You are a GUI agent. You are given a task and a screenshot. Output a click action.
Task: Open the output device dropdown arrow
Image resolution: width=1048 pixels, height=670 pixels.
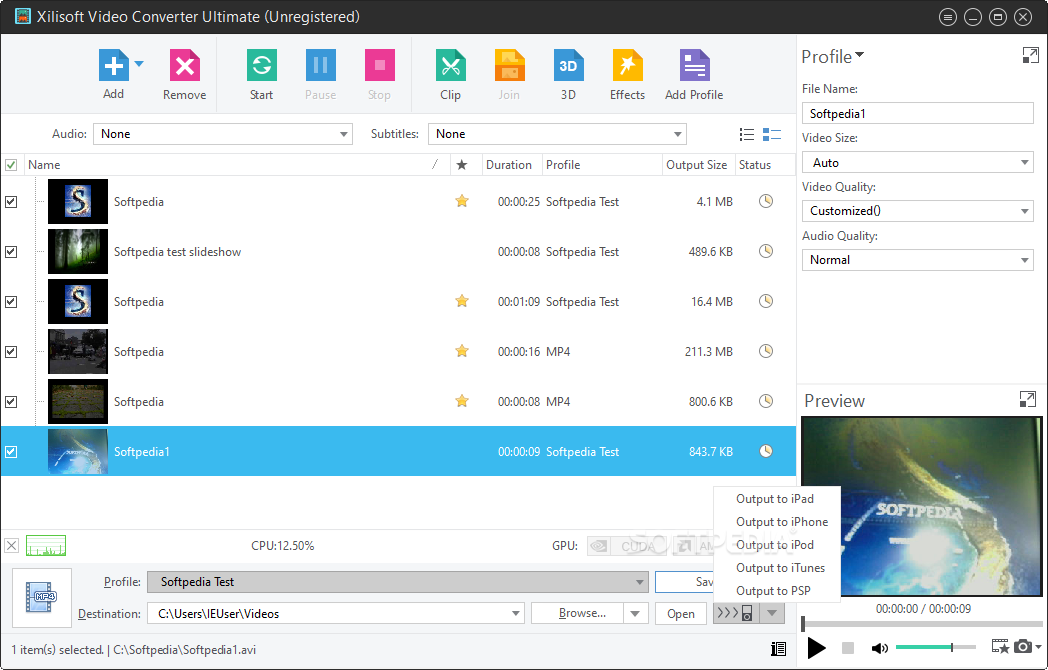[772, 612]
